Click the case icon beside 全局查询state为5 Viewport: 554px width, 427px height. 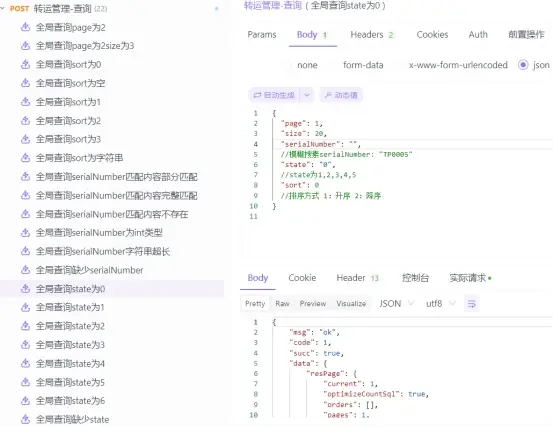[x=25, y=382]
